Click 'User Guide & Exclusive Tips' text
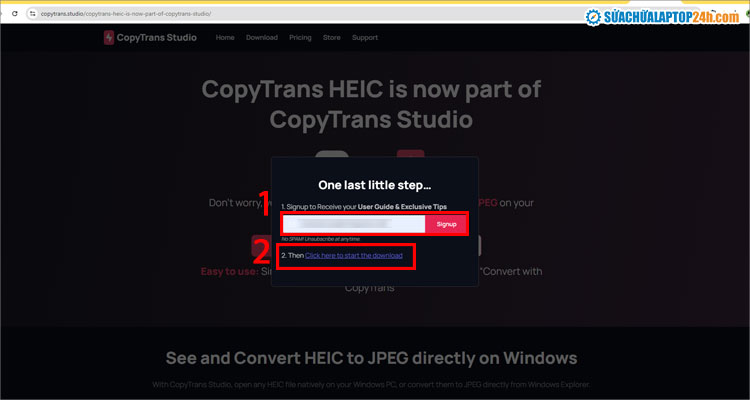750x400 pixels. click(402, 207)
